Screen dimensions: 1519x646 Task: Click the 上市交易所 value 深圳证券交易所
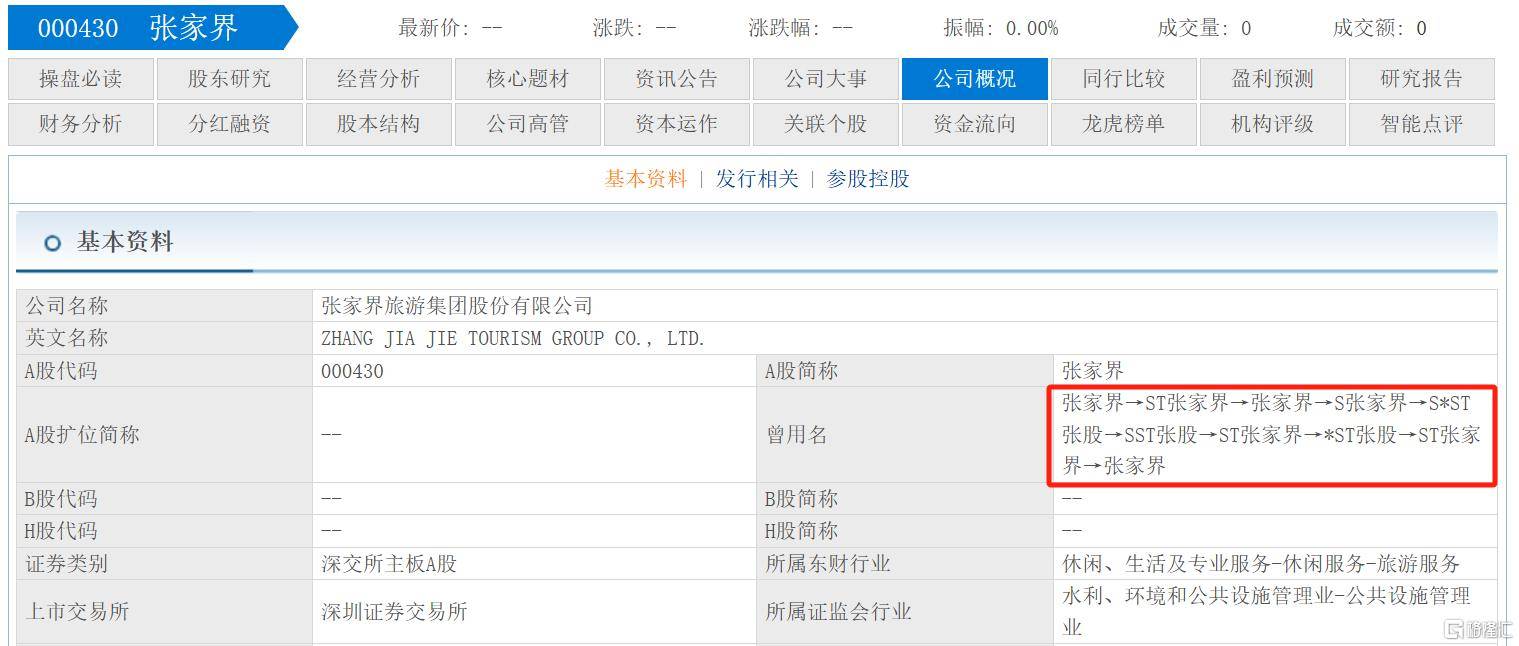pos(394,612)
